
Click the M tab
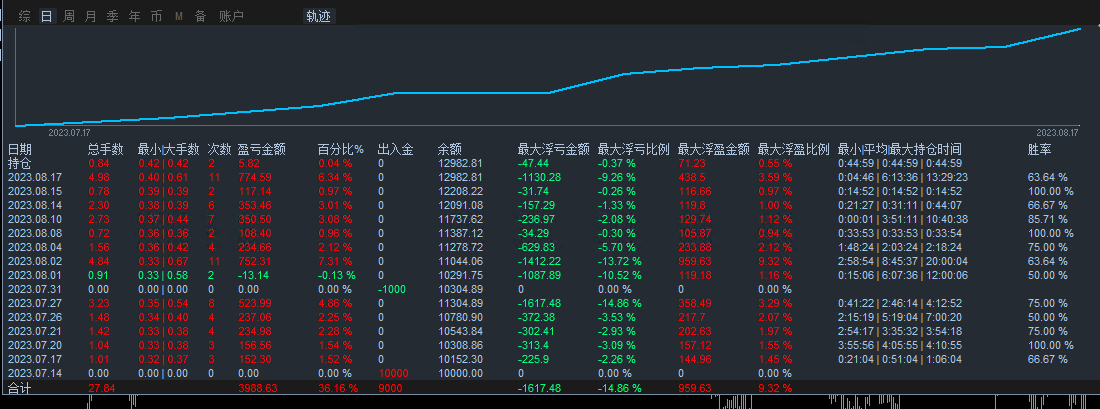point(179,16)
